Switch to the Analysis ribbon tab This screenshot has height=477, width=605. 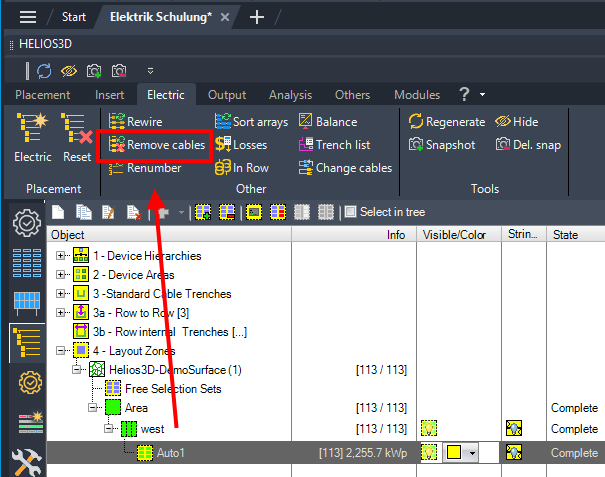[x=290, y=95]
